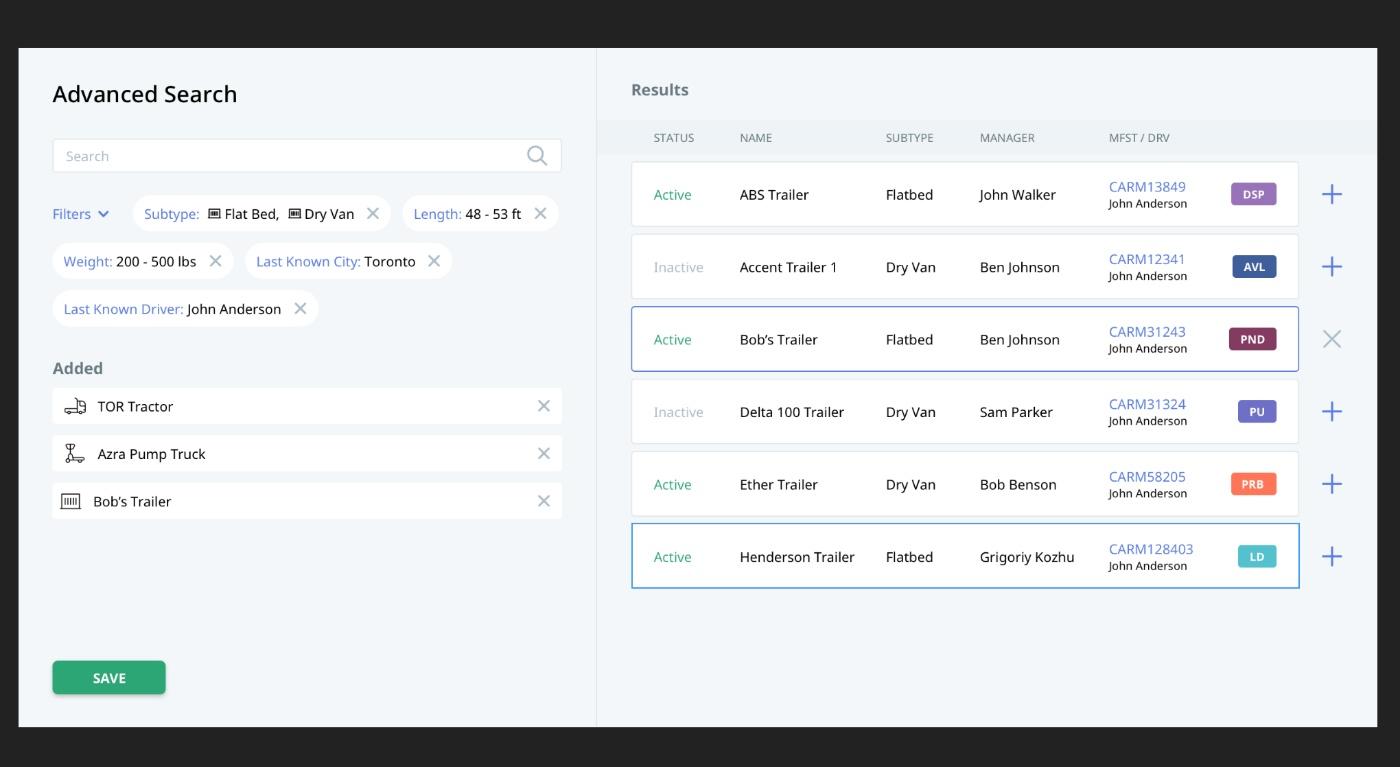Click the Save button

click(109, 677)
